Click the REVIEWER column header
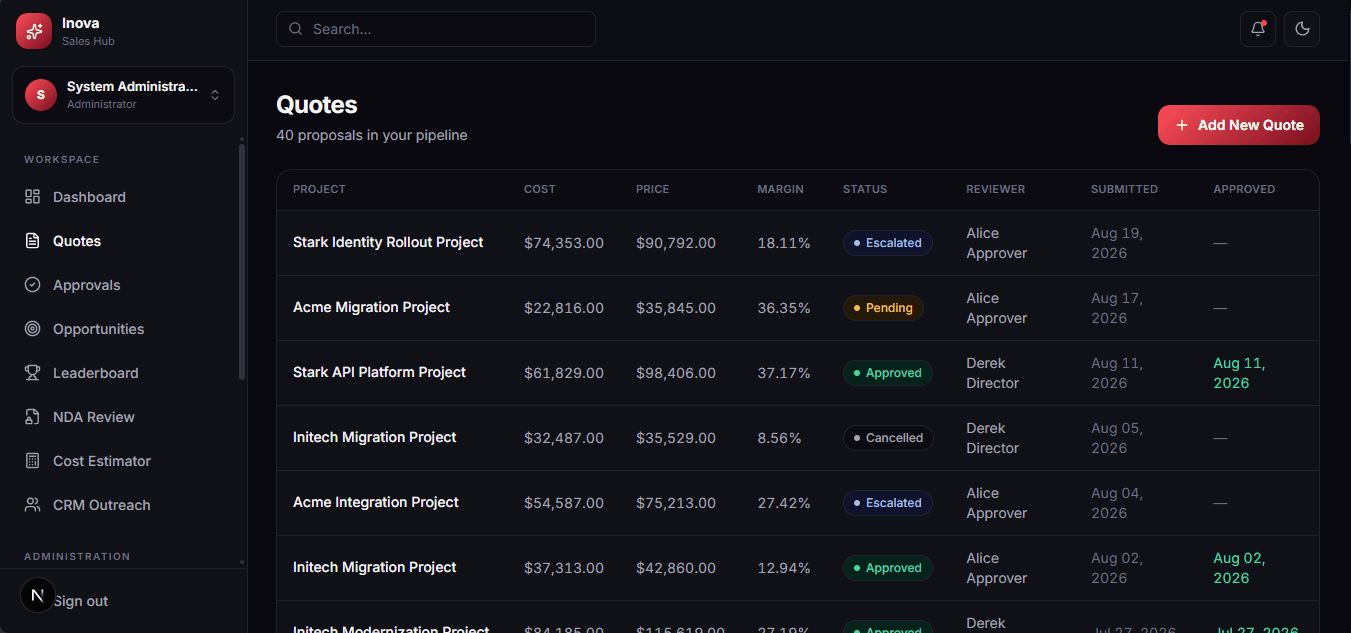1351x633 pixels. coord(995,189)
